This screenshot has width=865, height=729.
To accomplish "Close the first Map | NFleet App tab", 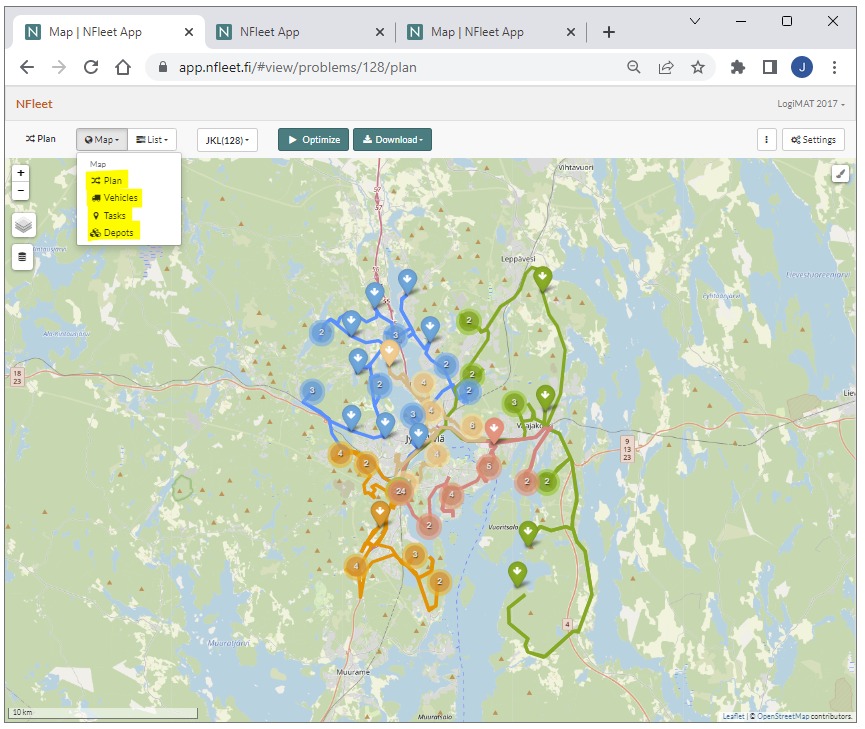I will [x=189, y=32].
